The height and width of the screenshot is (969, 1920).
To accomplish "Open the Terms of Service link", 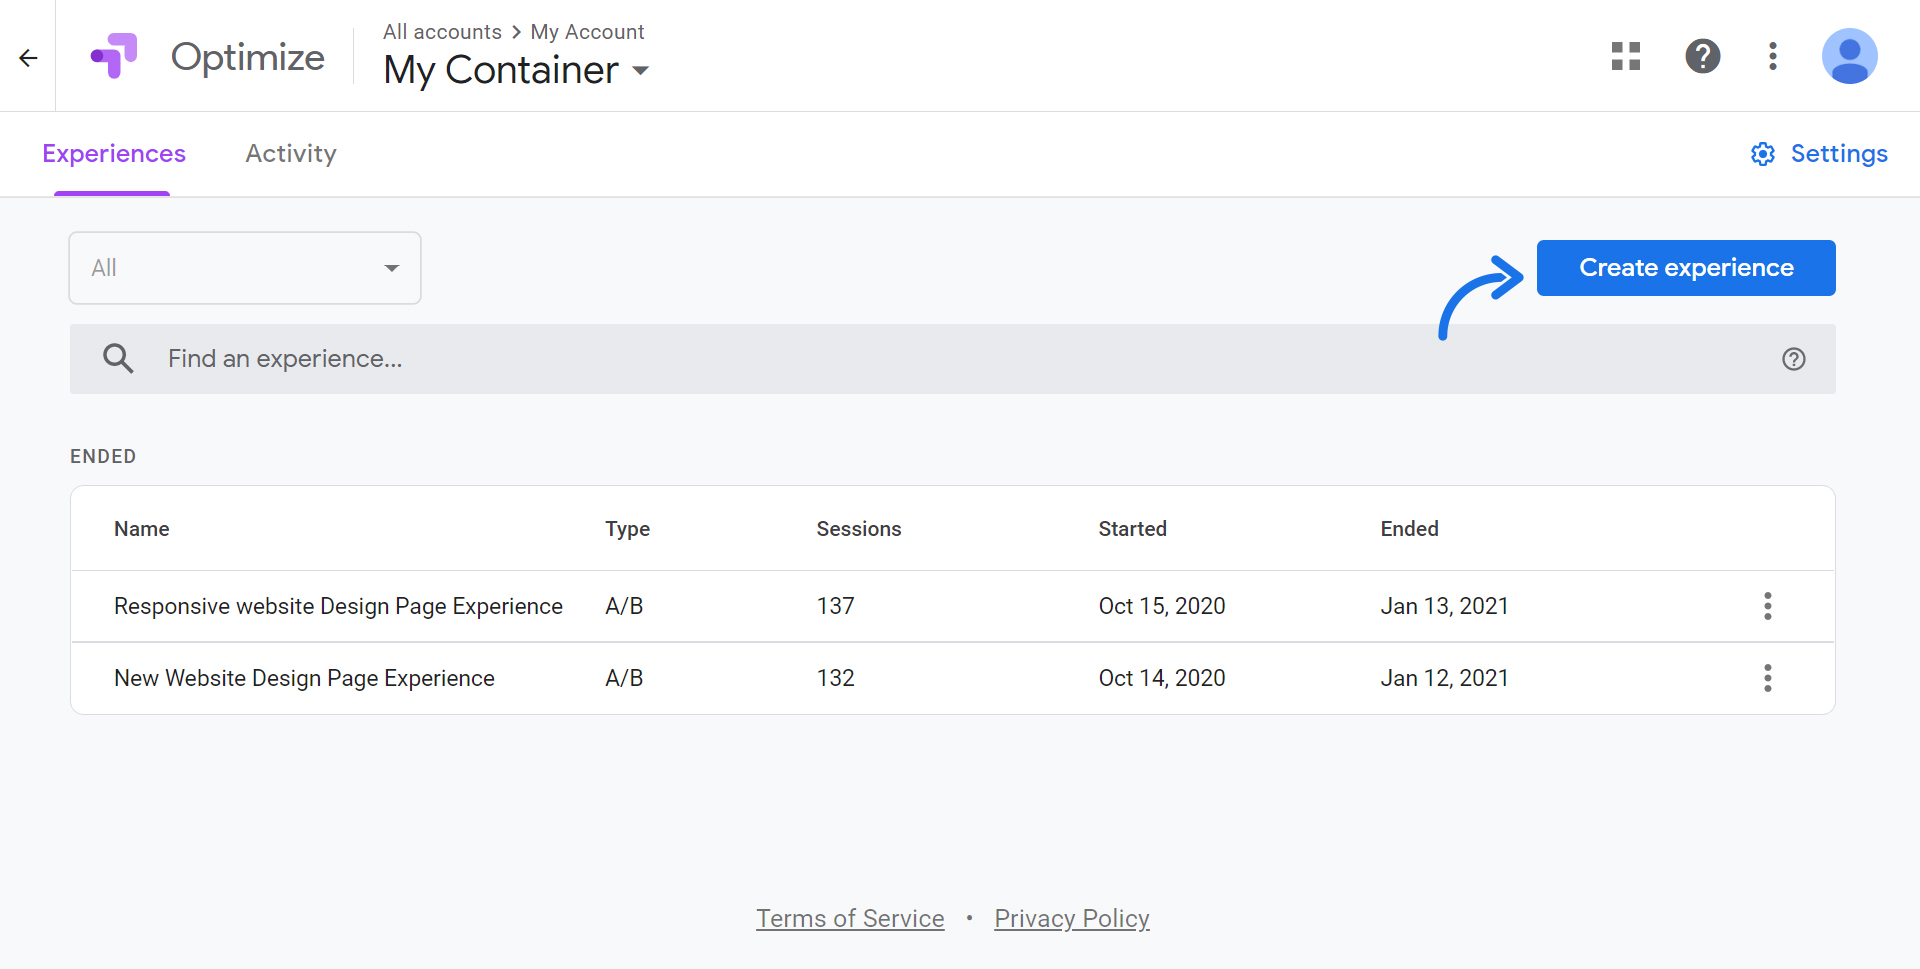I will tap(850, 918).
